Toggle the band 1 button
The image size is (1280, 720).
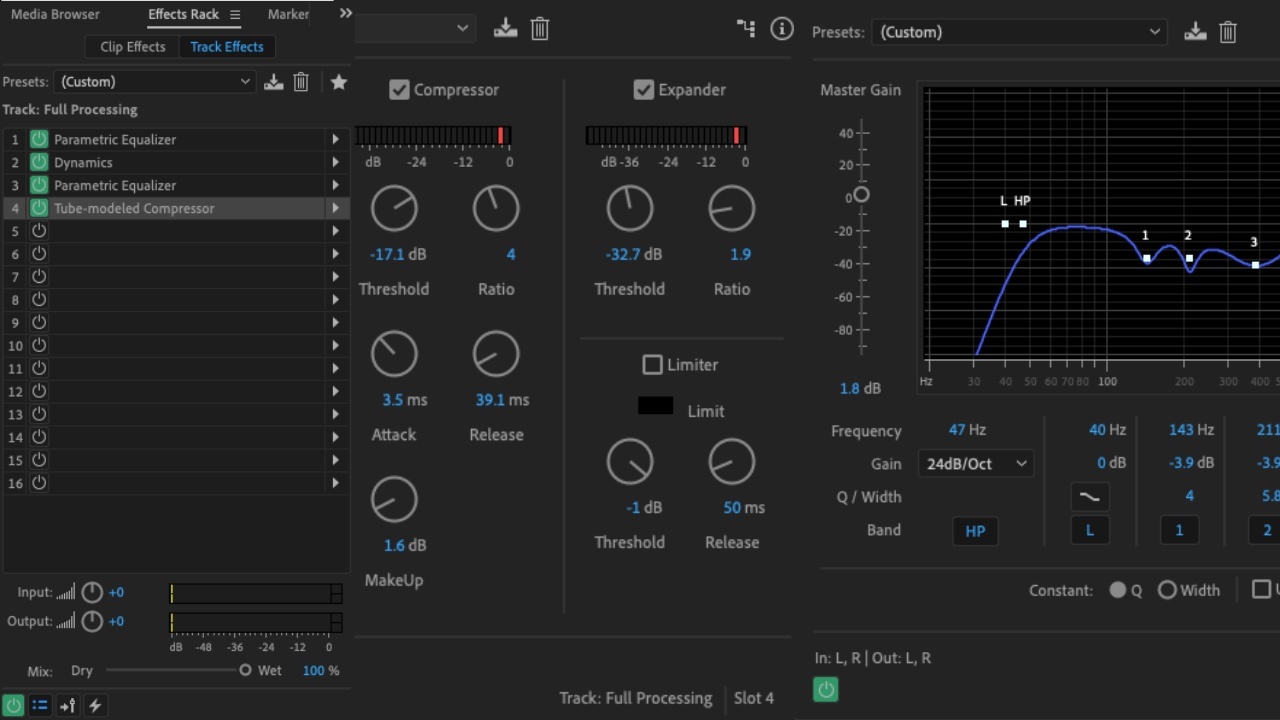coord(1179,531)
